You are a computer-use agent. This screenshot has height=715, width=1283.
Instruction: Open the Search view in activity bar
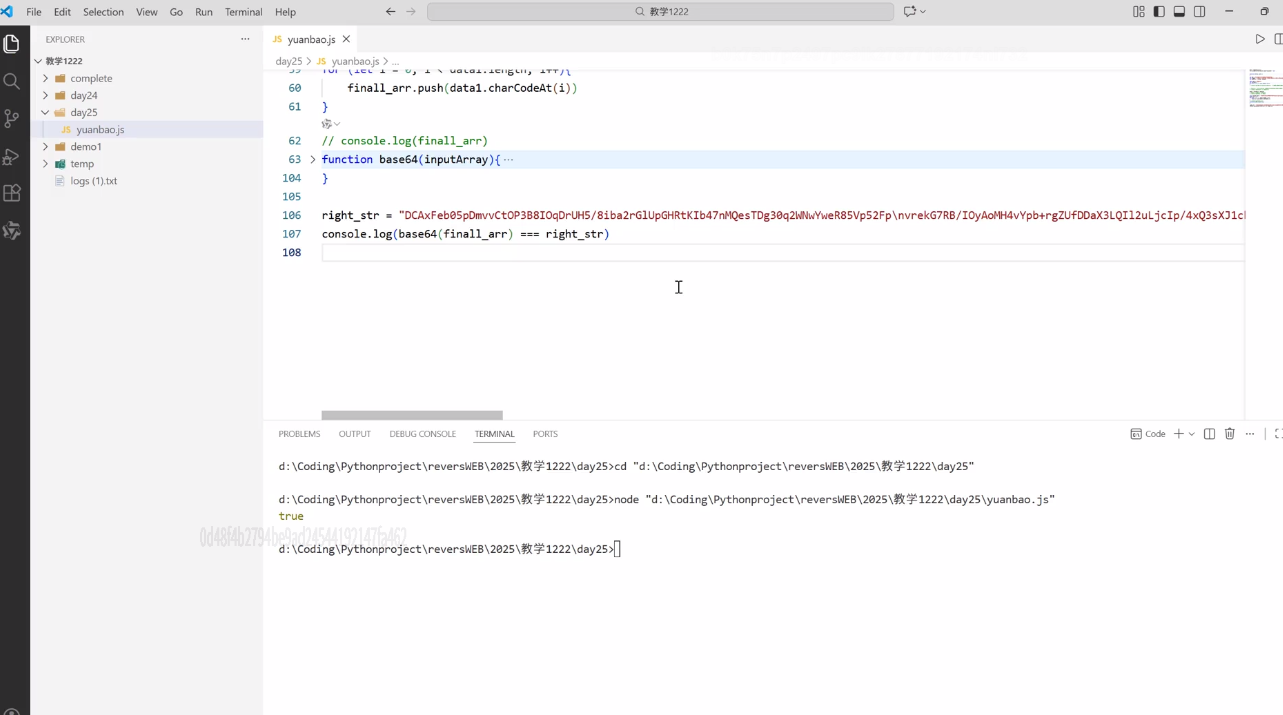(12, 81)
